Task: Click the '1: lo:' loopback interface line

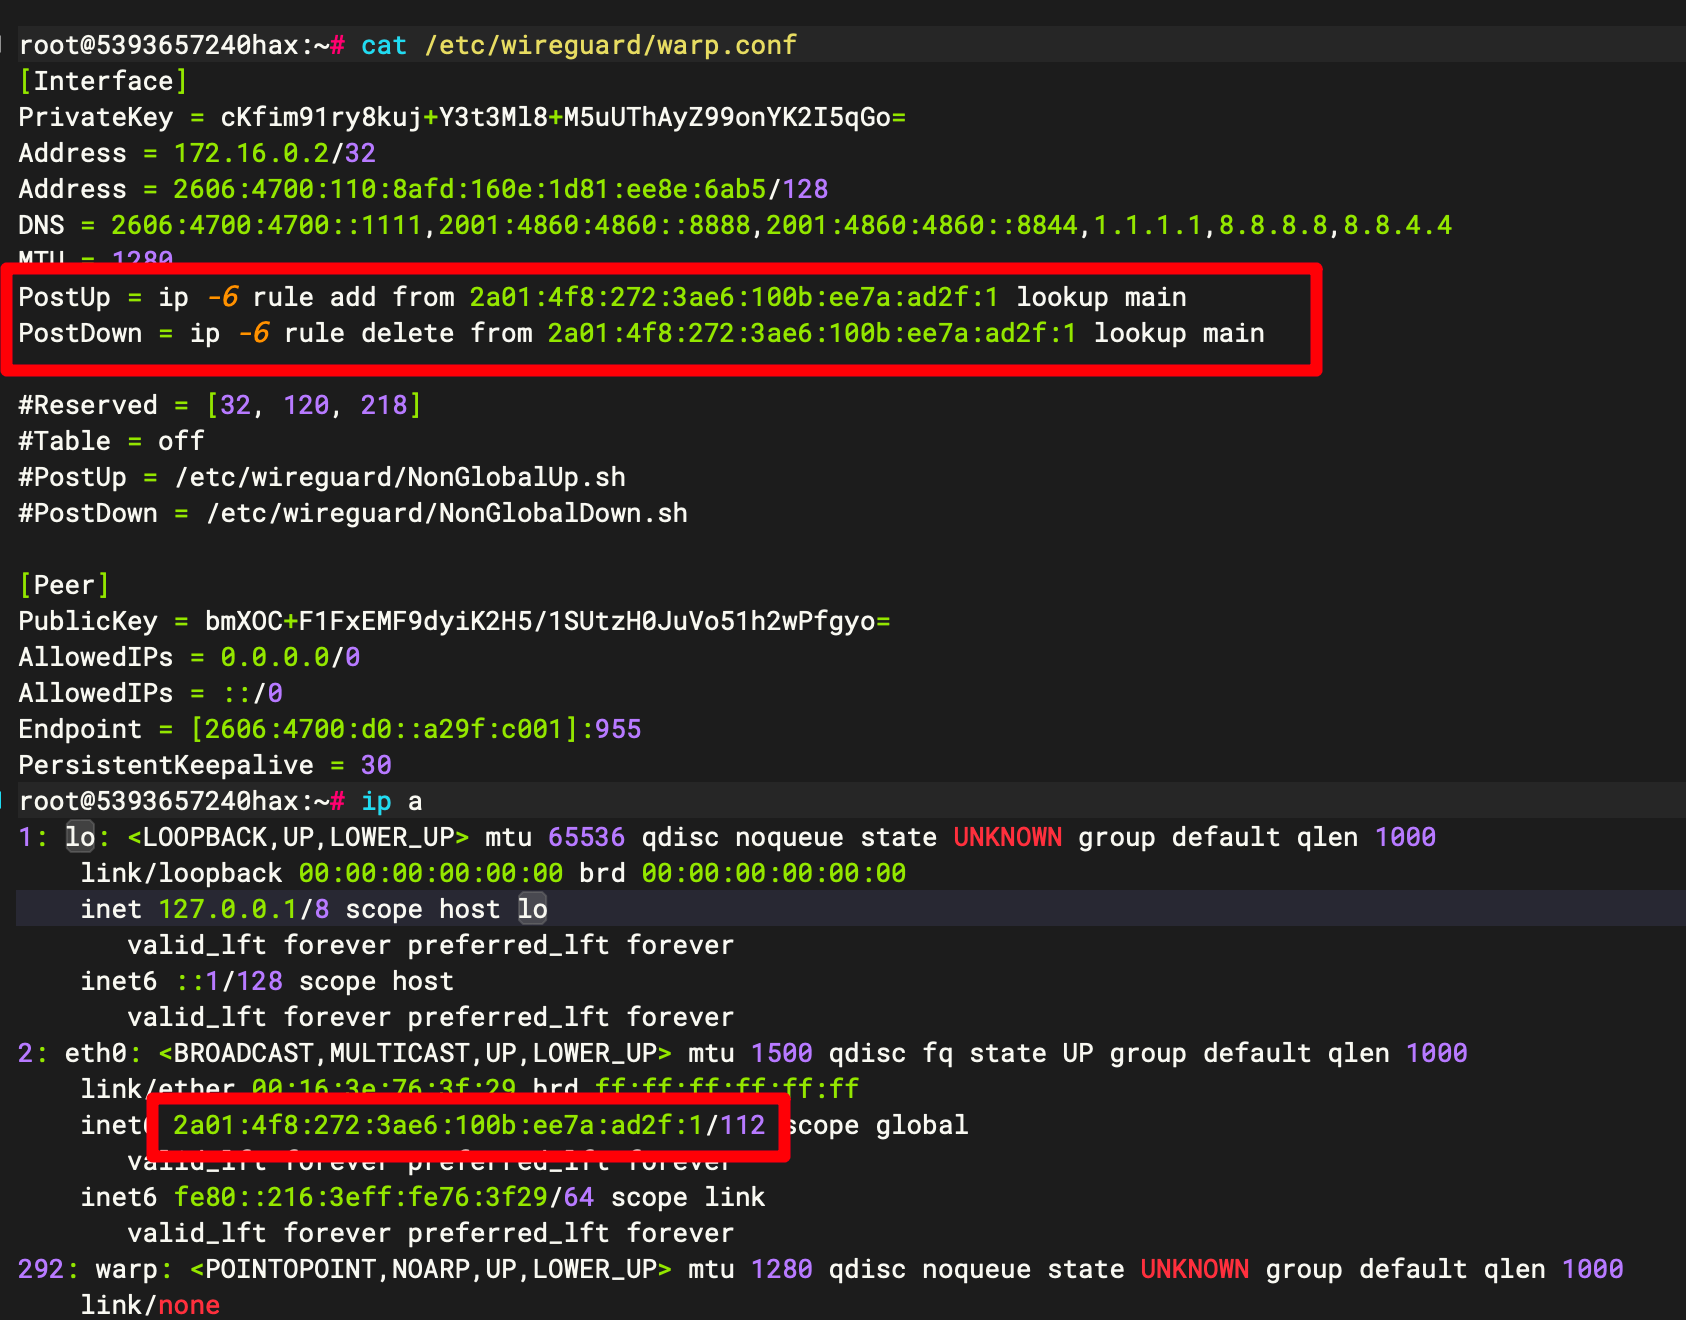Action: pos(727,837)
